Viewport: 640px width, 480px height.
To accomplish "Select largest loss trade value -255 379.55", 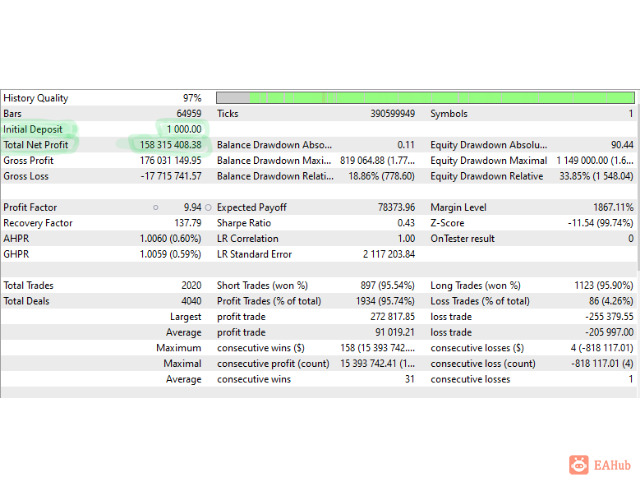I will (x=609, y=317).
